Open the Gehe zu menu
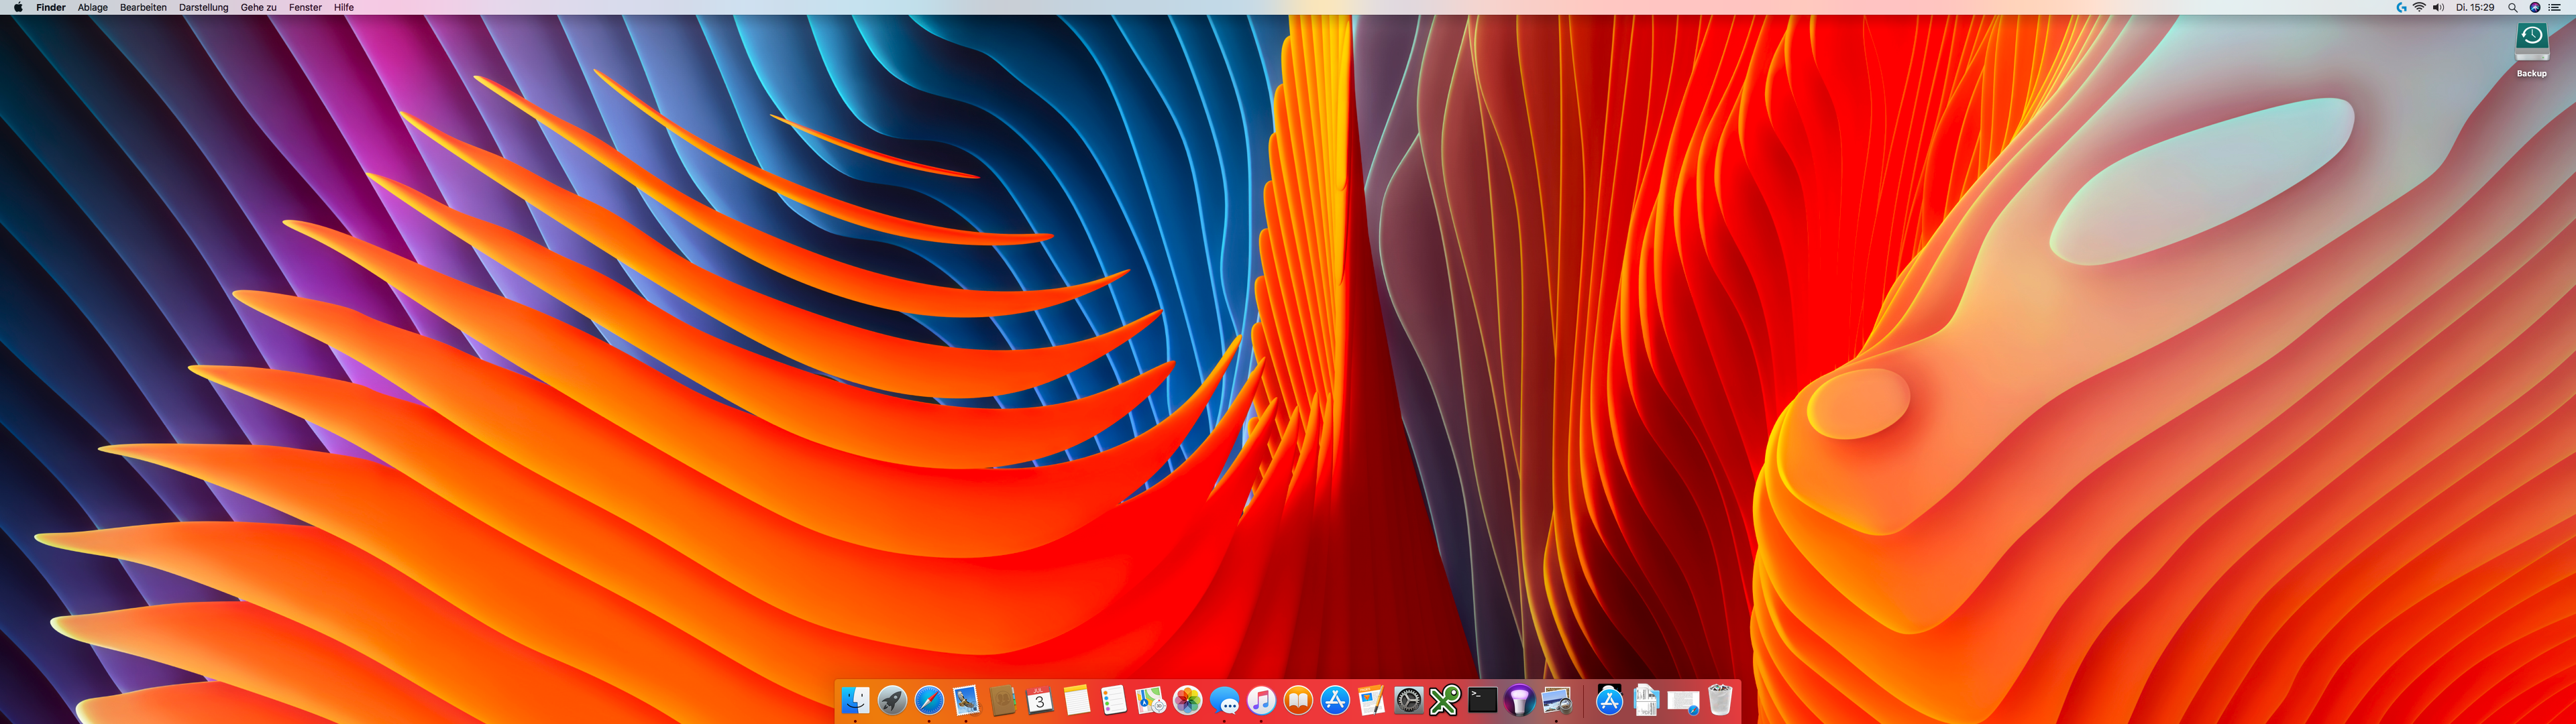 click(x=258, y=7)
